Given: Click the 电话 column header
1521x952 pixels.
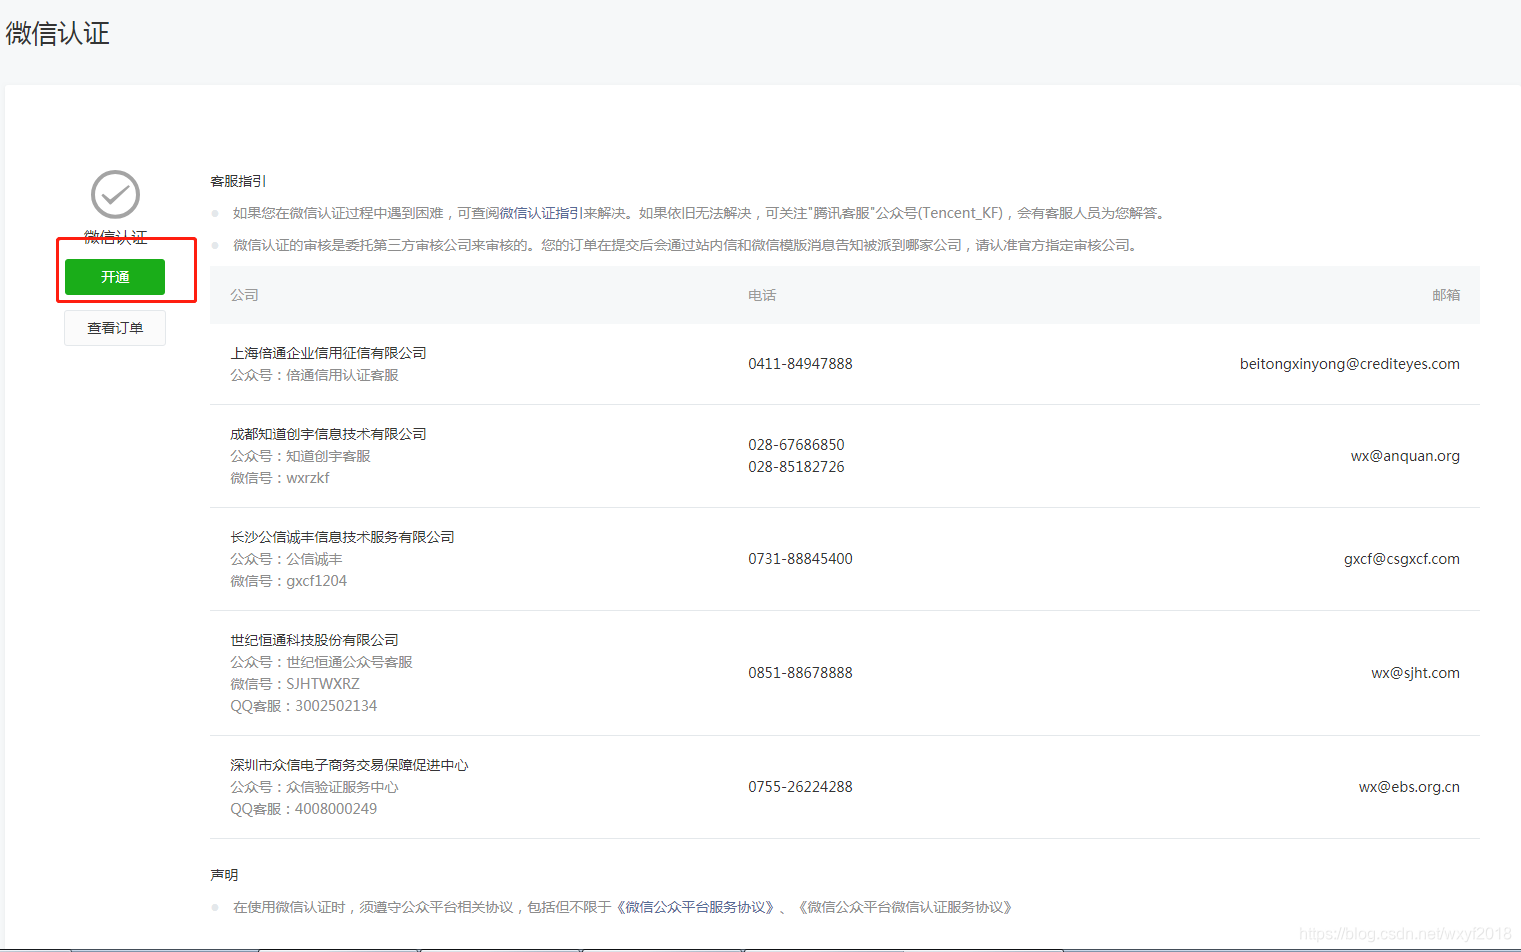Looking at the screenshot, I should [762, 295].
